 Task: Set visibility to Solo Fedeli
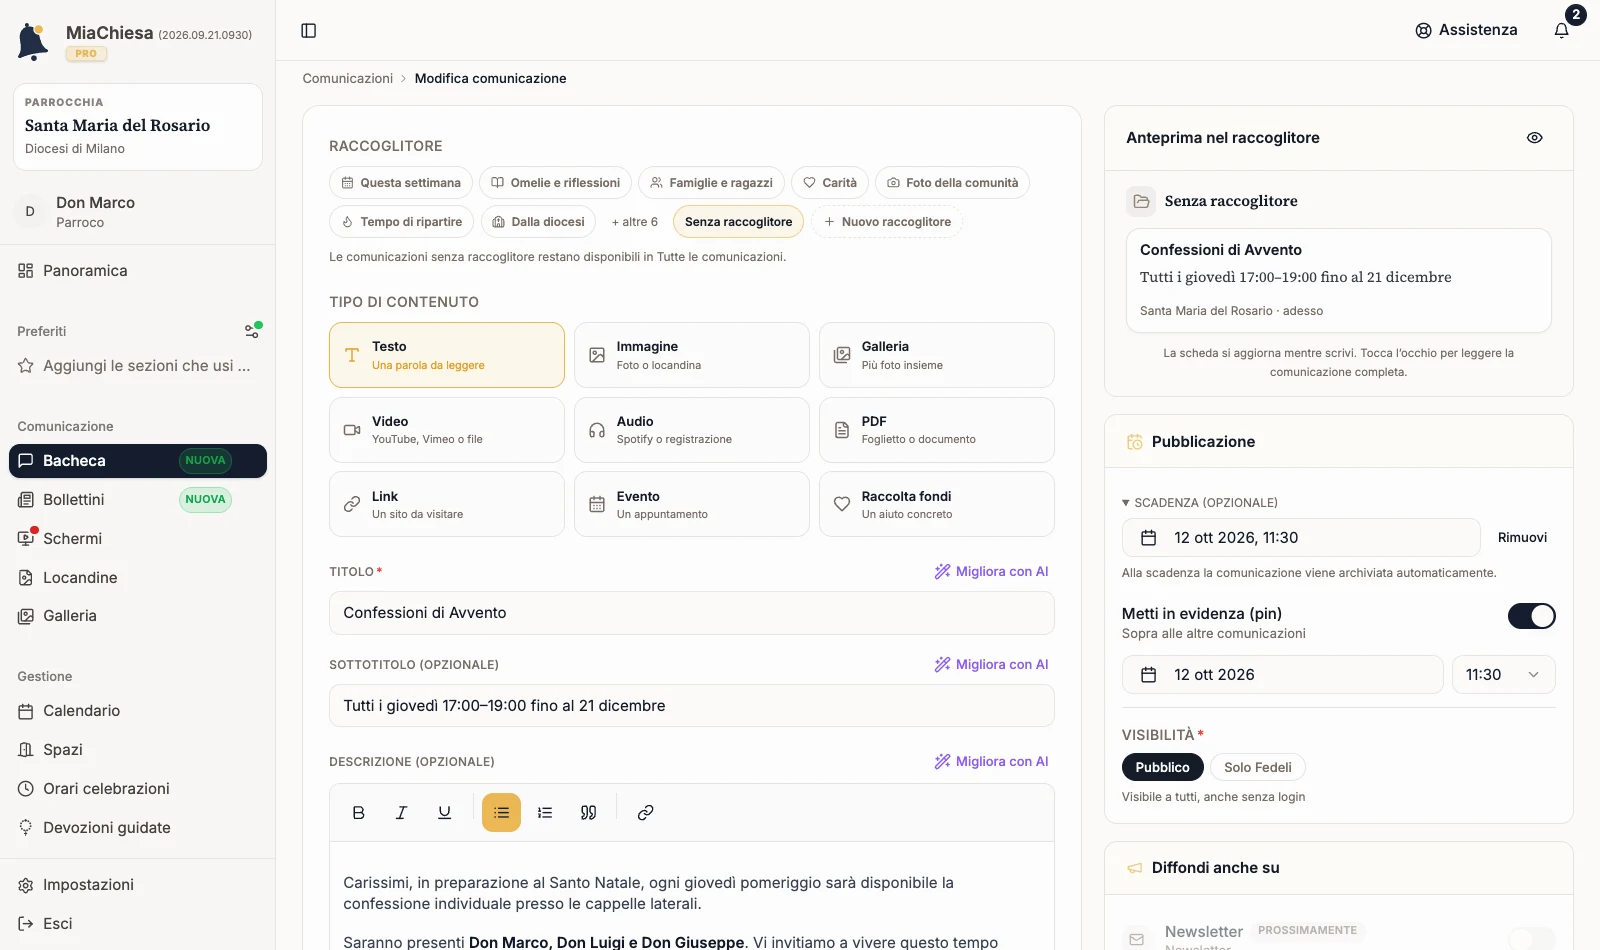(x=1258, y=767)
